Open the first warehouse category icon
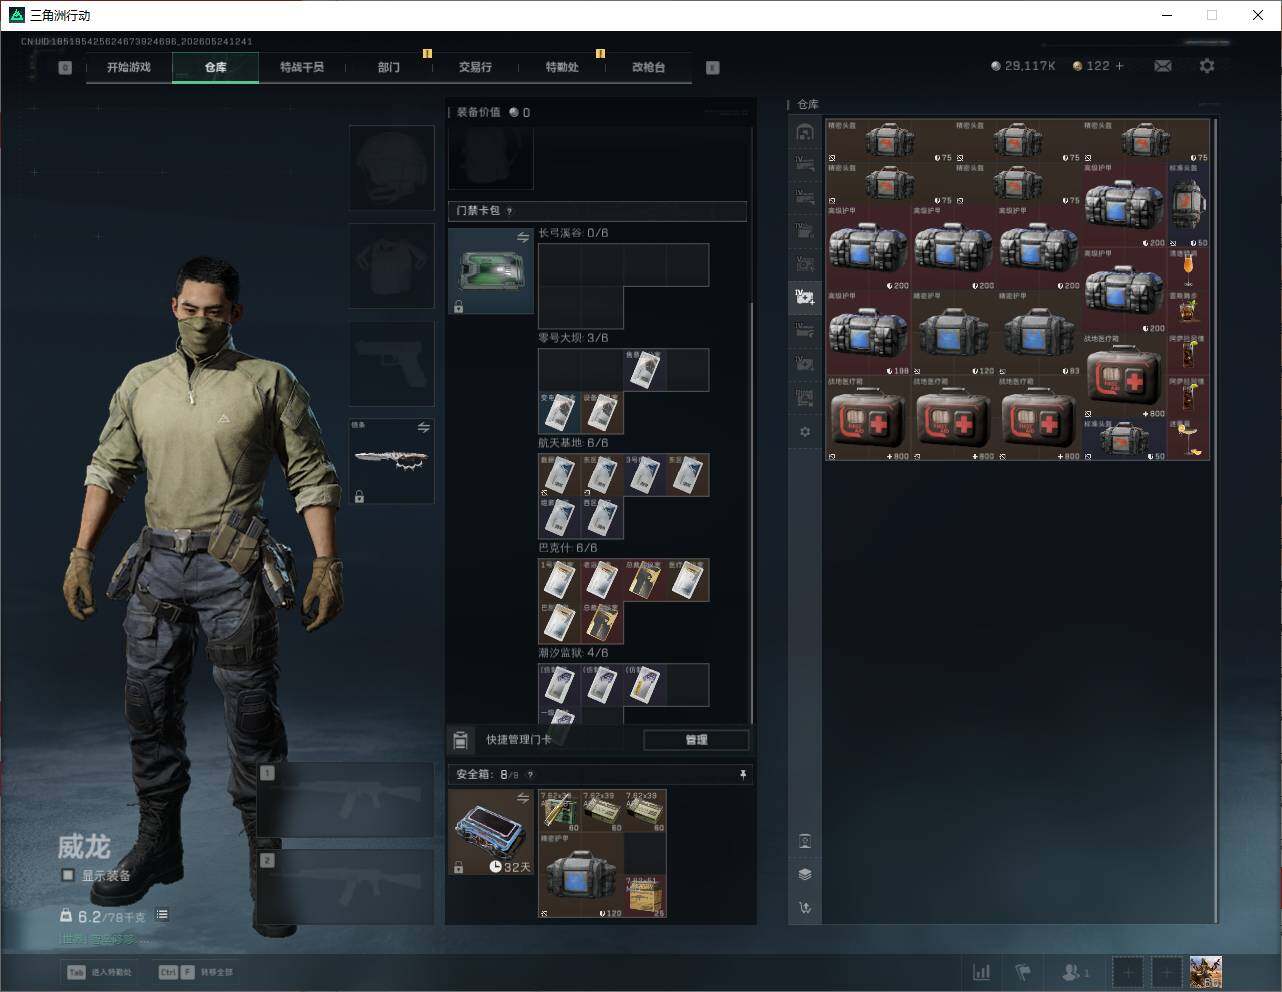 pyautogui.click(x=805, y=132)
